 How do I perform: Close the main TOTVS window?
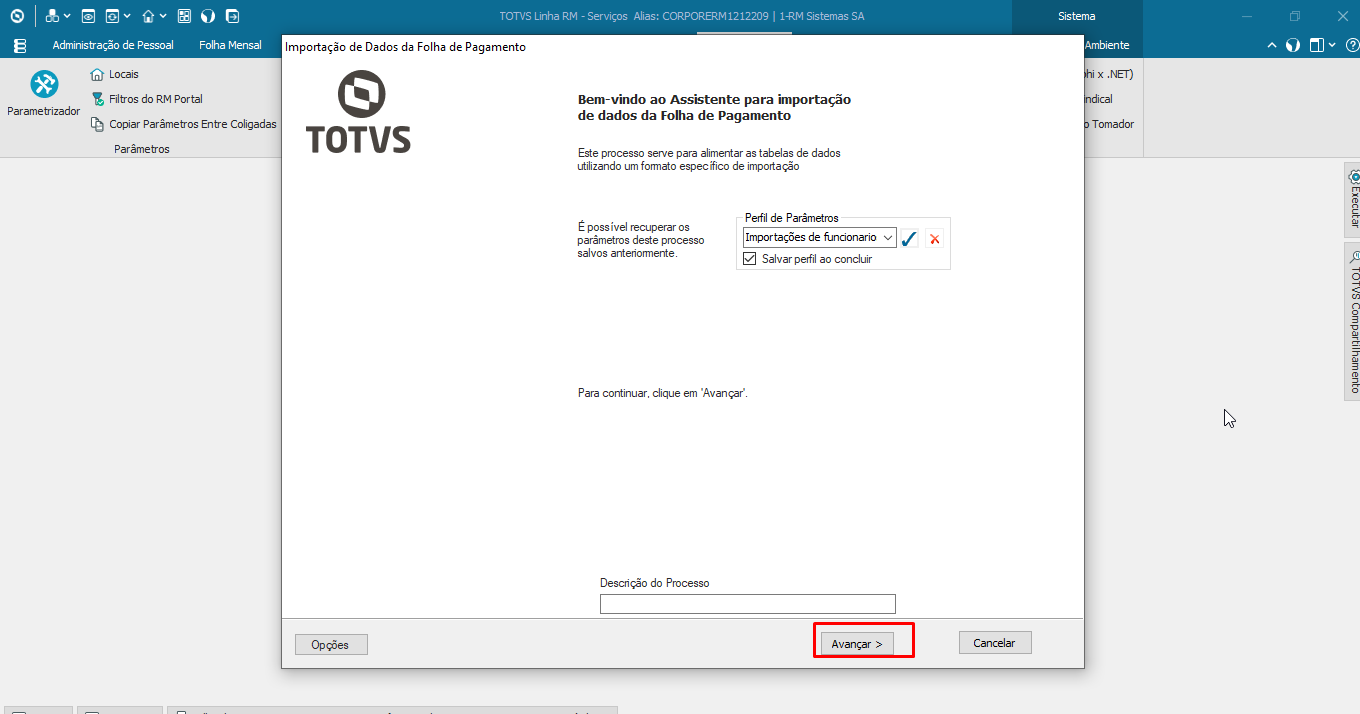pyautogui.click(x=1342, y=16)
